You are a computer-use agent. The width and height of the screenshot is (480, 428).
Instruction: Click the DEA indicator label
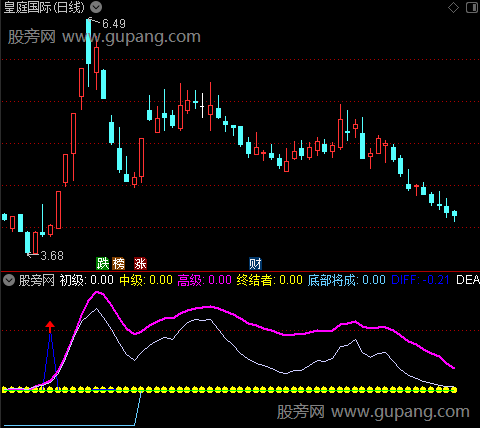pos(468,280)
